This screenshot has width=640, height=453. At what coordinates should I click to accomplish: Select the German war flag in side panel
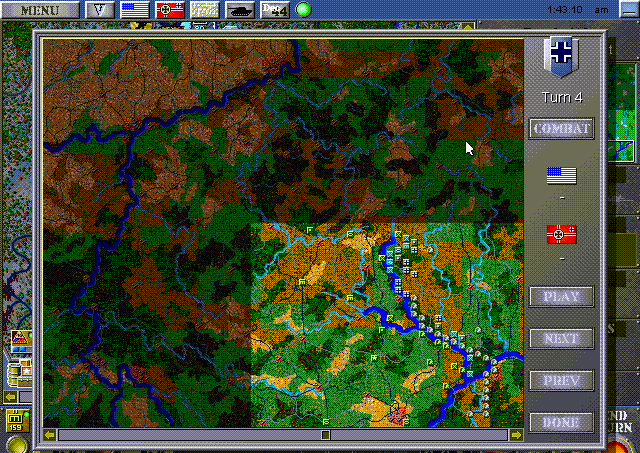click(x=561, y=235)
